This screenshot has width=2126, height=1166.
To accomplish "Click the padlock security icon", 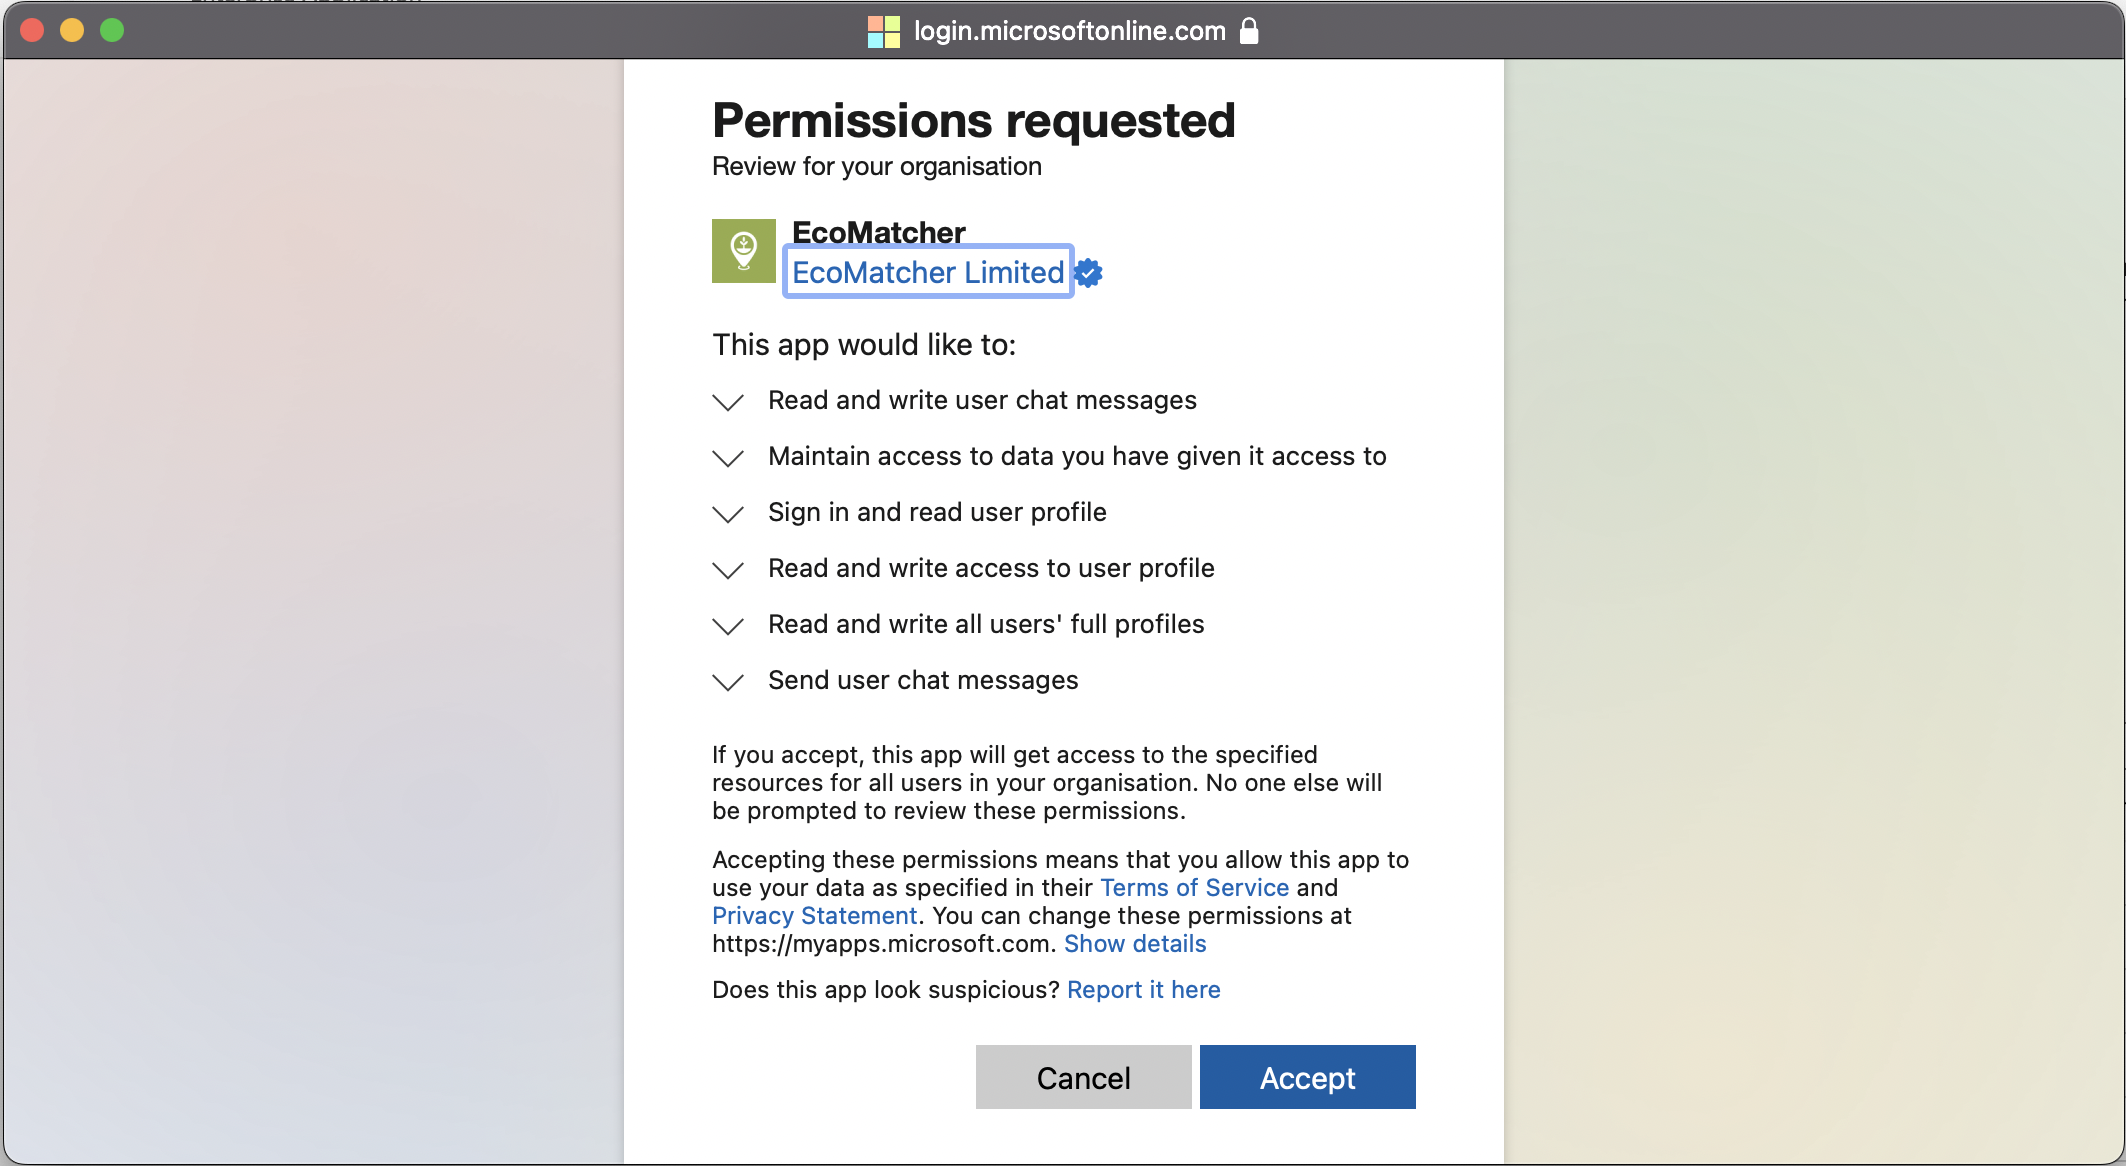I will [x=1249, y=31].
